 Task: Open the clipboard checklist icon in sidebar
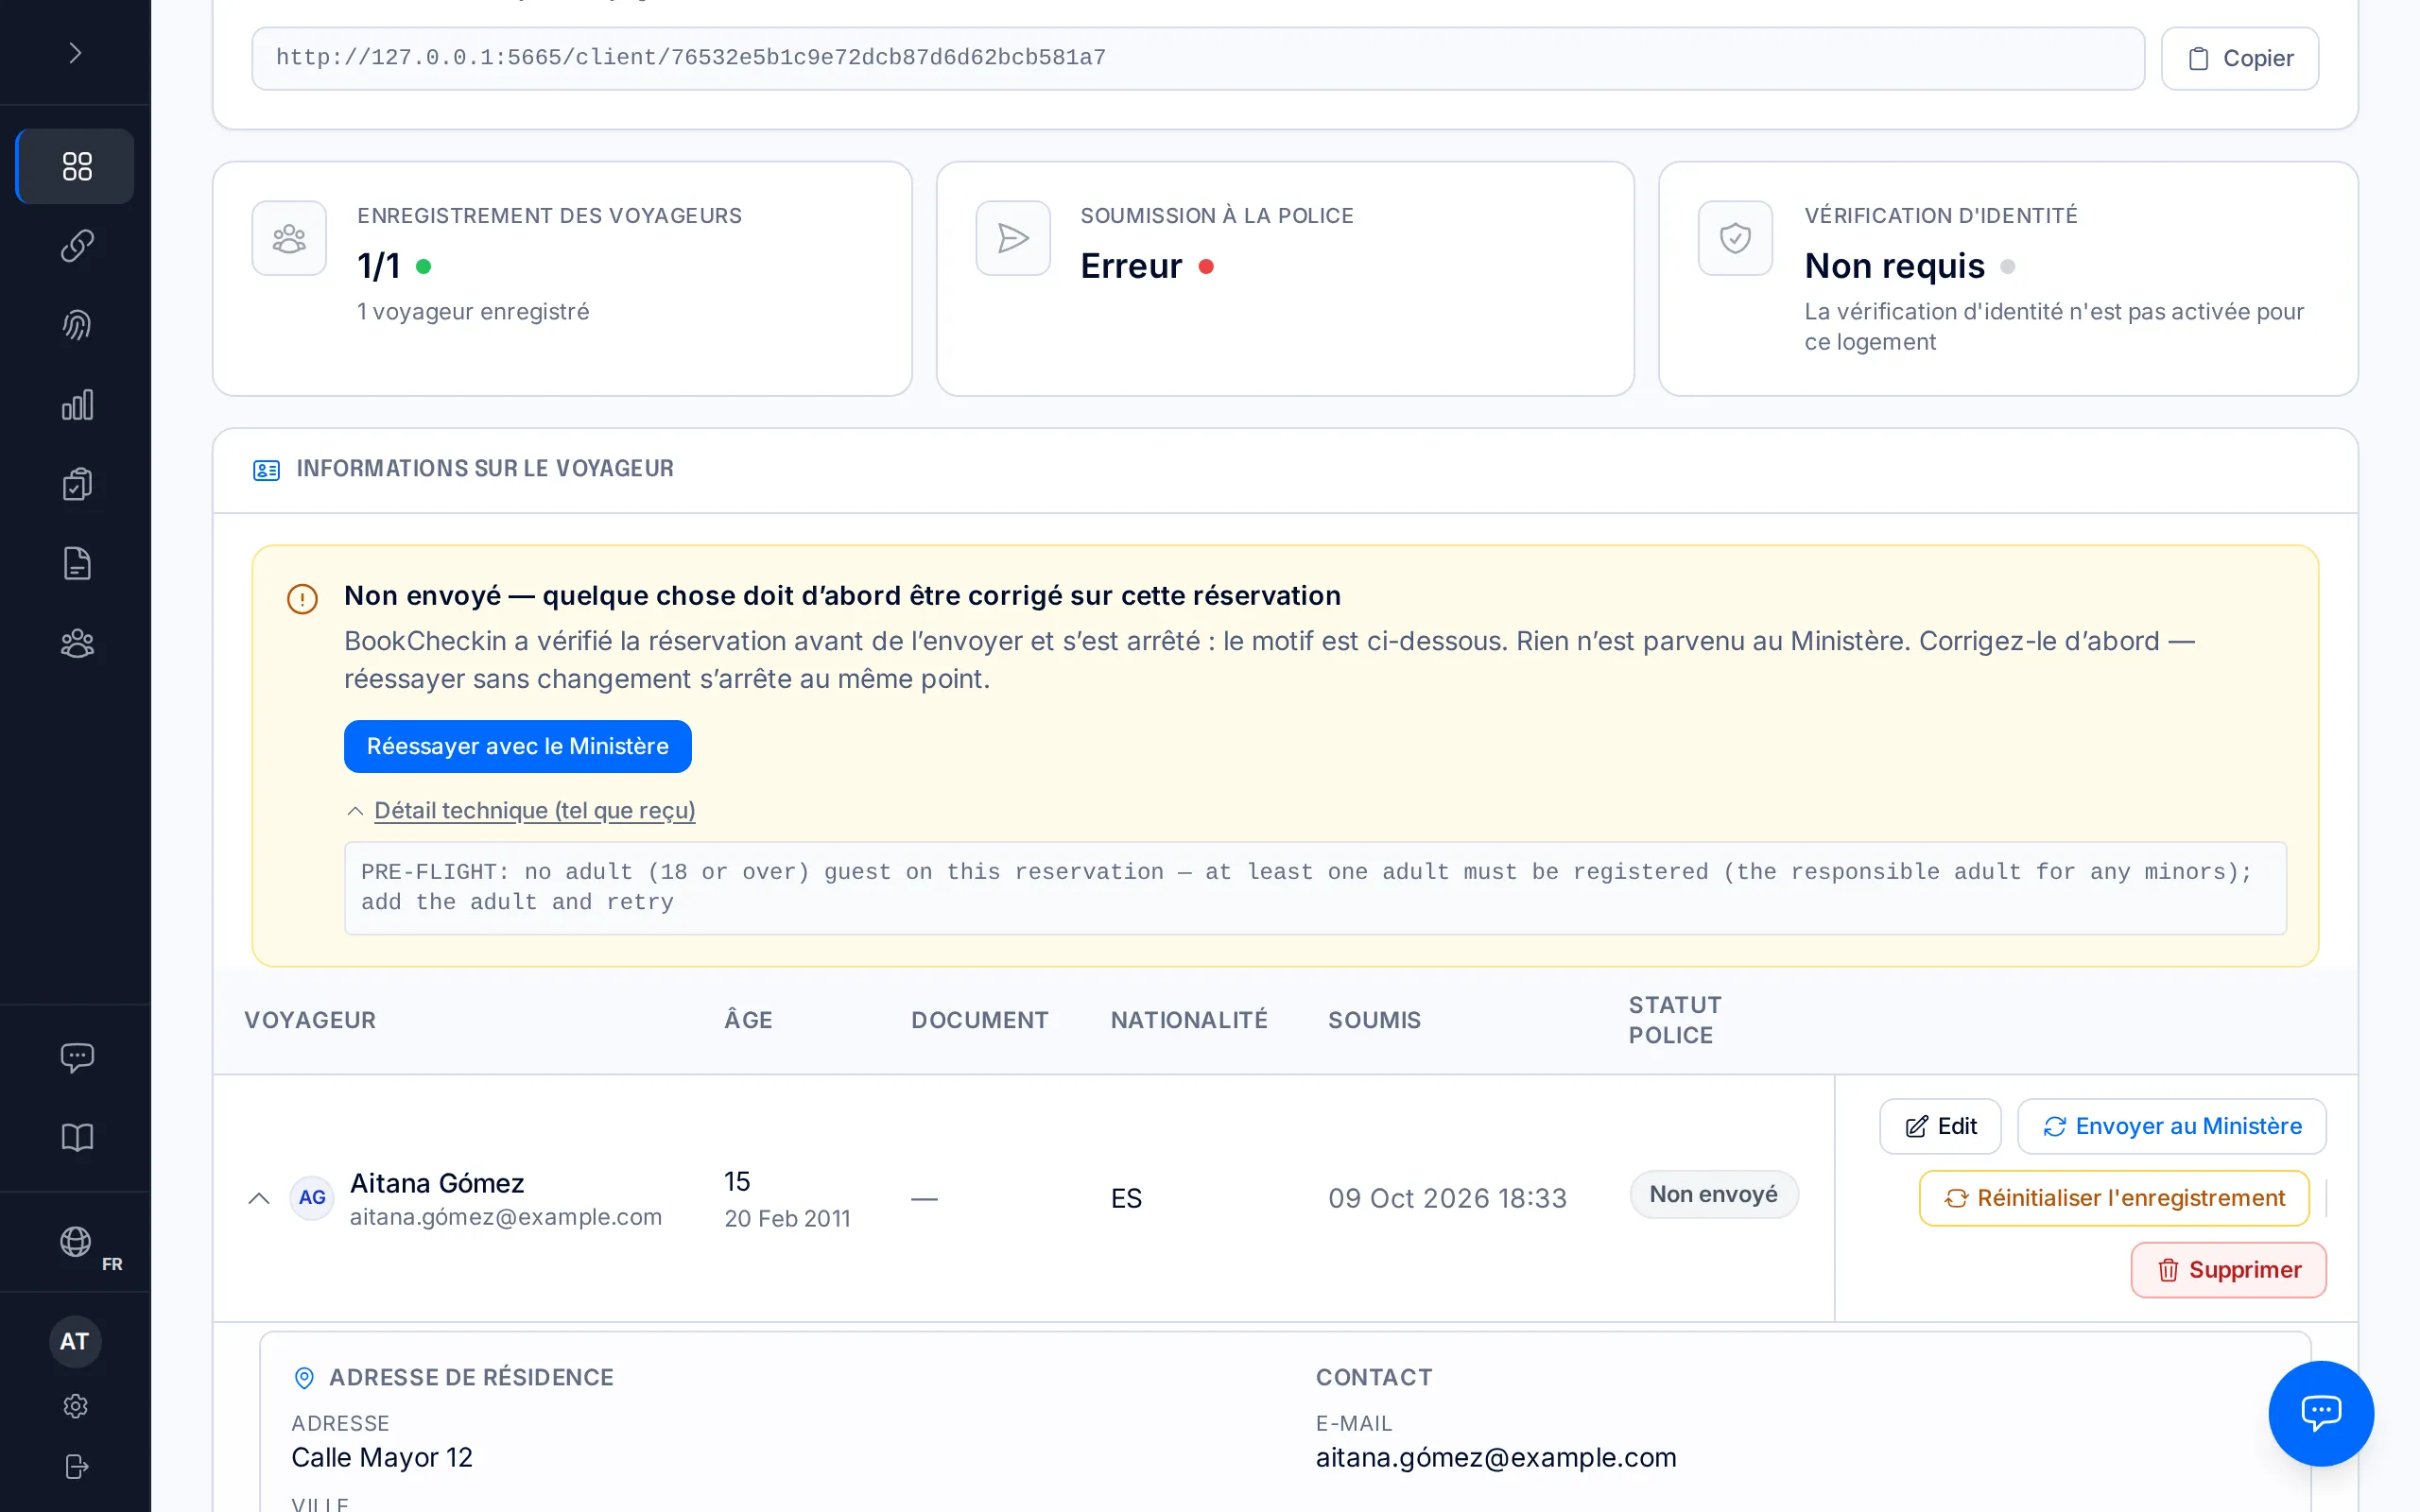[x=76, y=484]
